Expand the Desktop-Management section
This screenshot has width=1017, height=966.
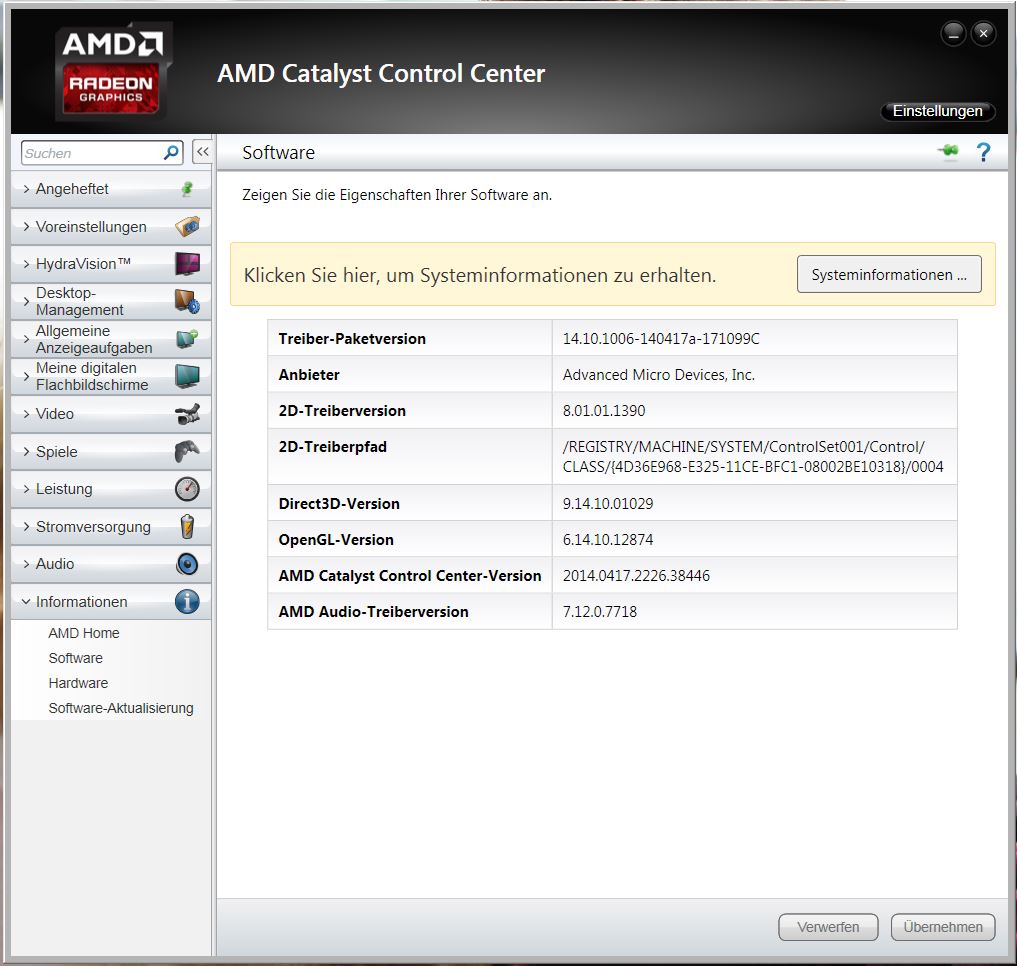(111, 301)
